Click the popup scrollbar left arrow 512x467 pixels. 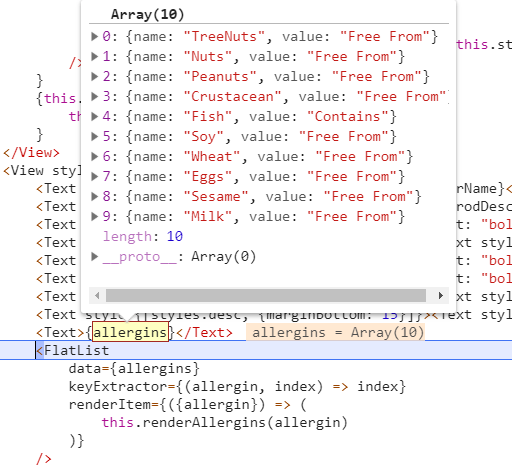click(x=97, y=296)
